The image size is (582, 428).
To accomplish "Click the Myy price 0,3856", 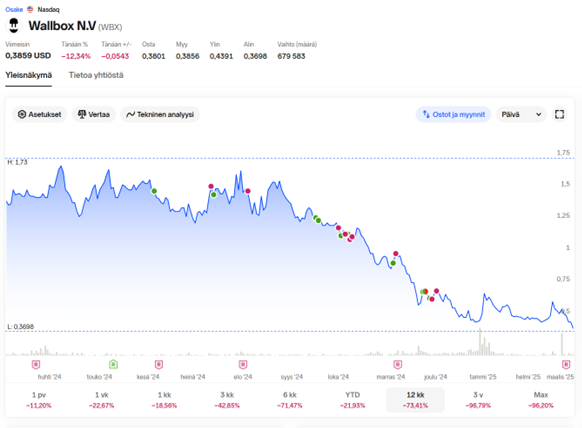I will [187, 56].
